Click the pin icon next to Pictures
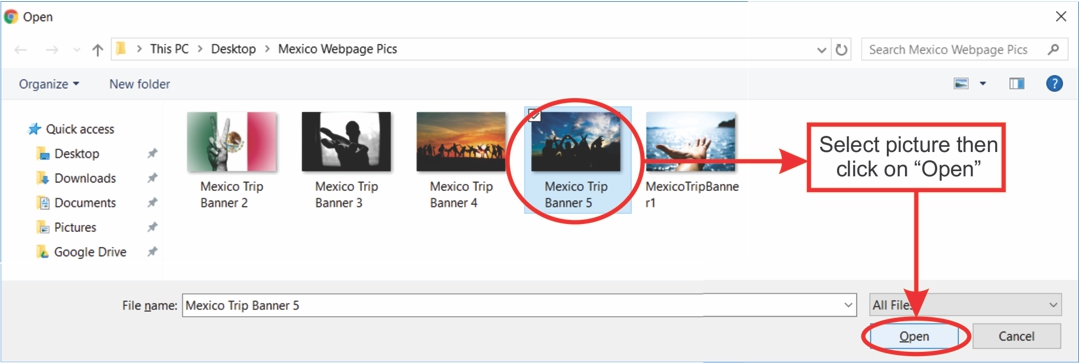 [x=152, y=228]
